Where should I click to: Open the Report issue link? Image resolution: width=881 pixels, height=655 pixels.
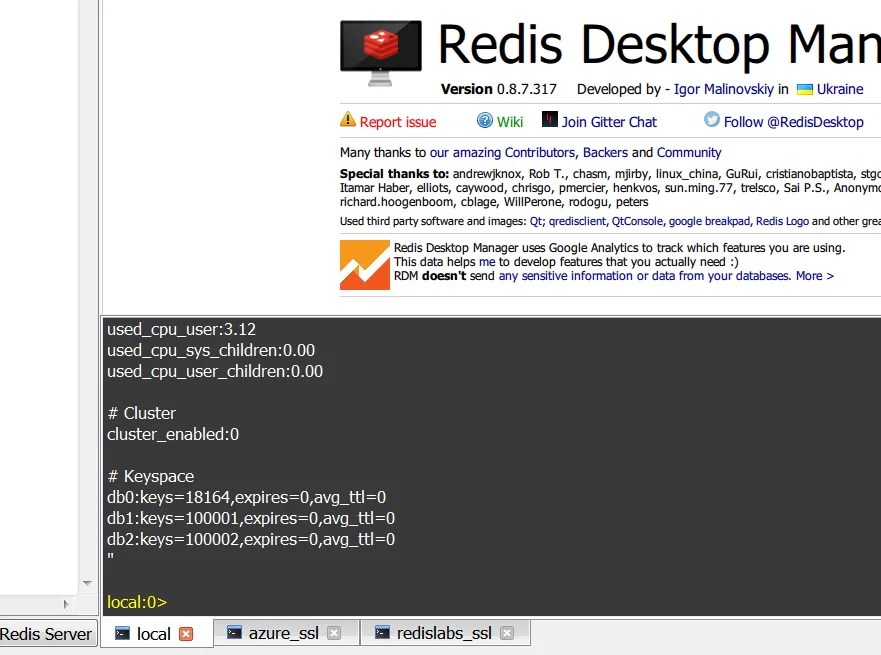[398, 122]
